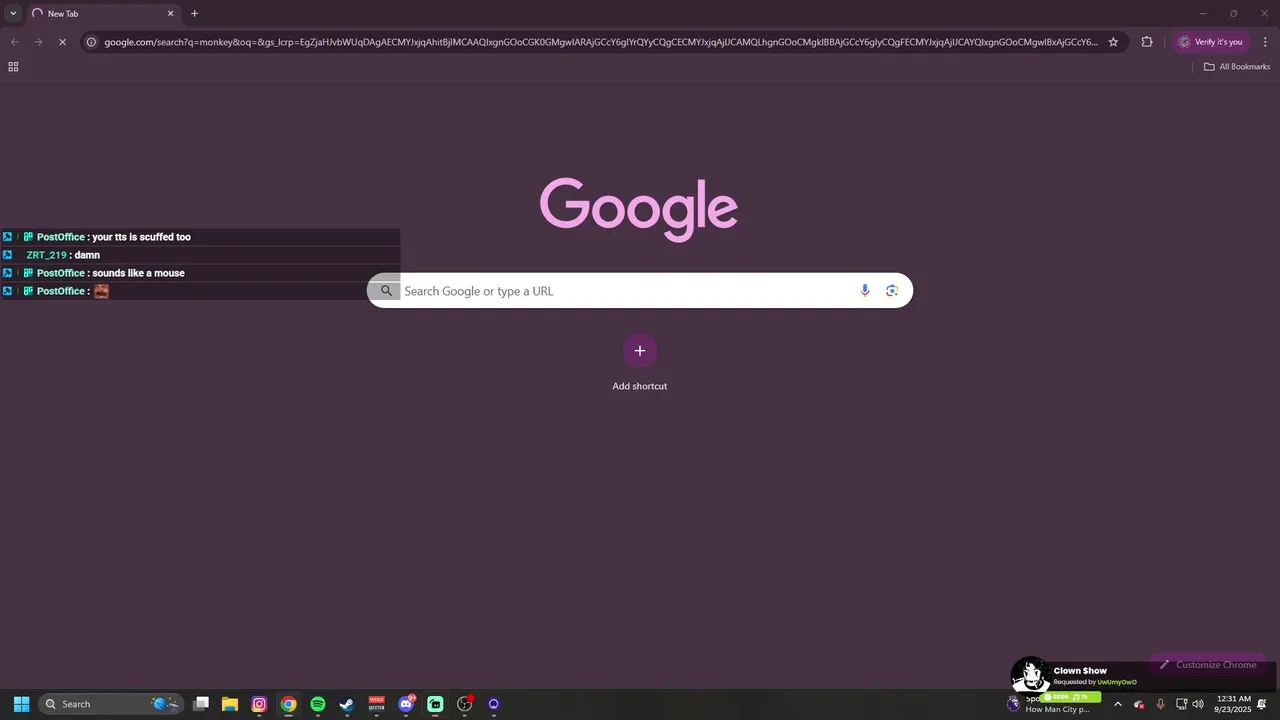Switch to Chrome taskbar icon
The width and height of the screenshot is (1280, 720).
click(x=288, y=704)
